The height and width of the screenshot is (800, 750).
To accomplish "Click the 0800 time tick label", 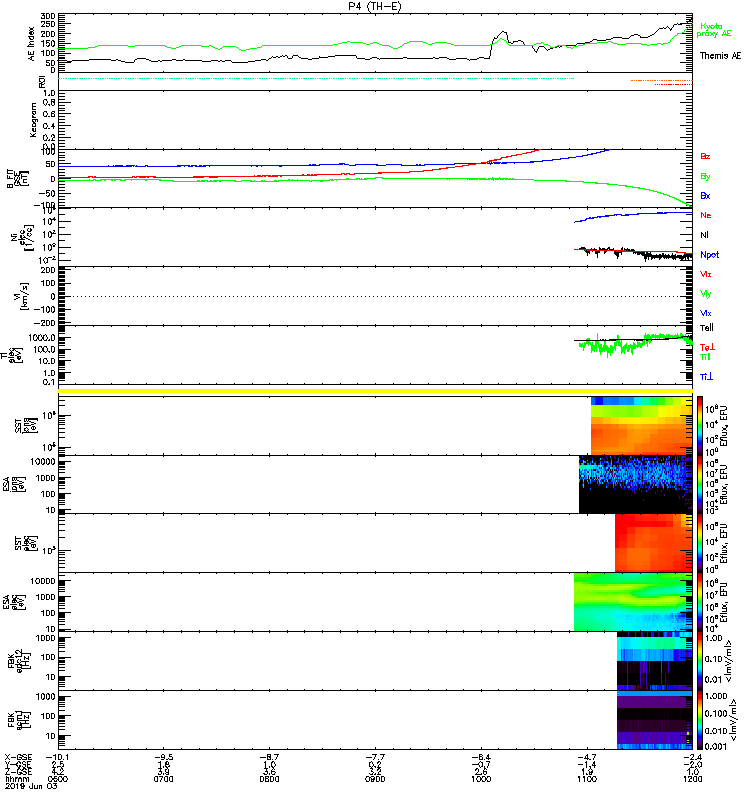I will click(x=269, y=779).
